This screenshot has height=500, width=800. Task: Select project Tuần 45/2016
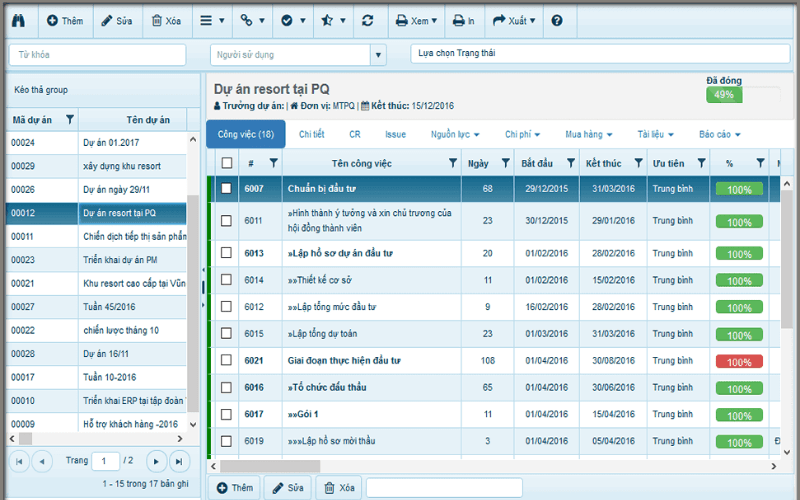click(x=96, y=307)
